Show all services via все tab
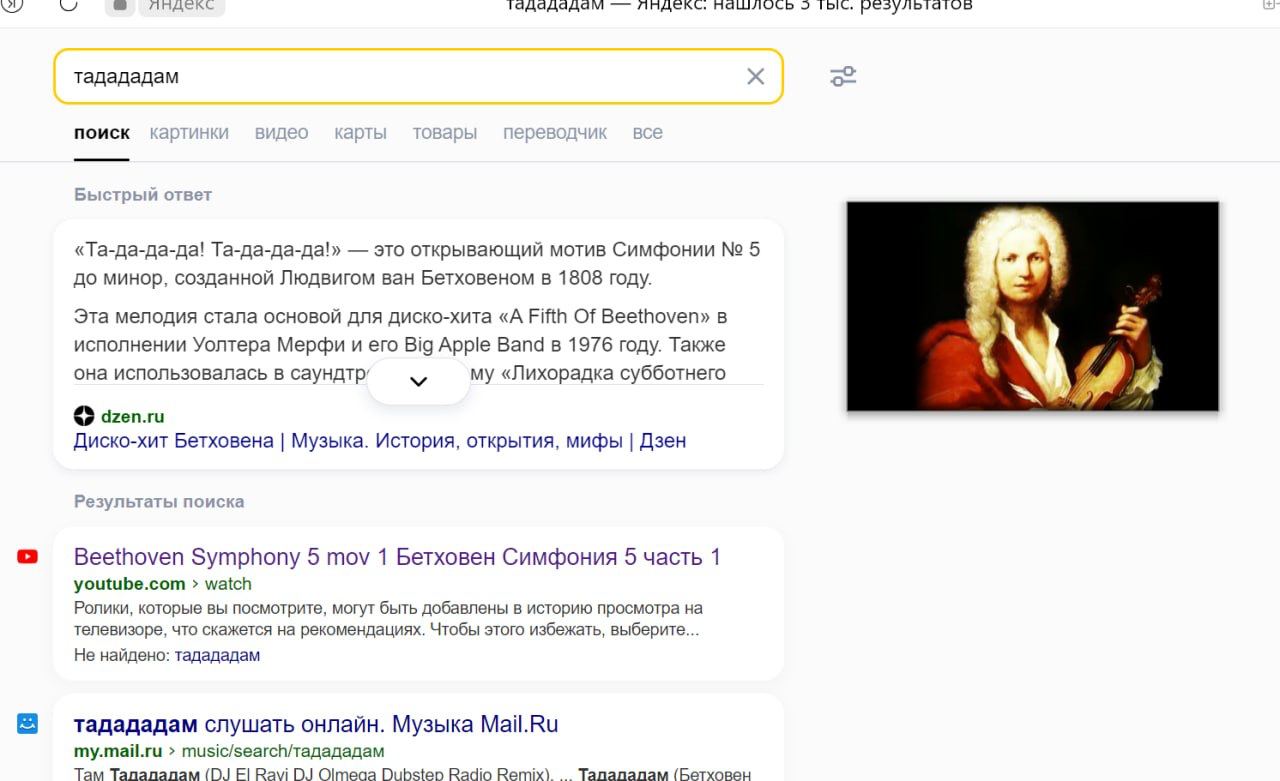This screenshot has width=1280, height=781. 647,133
